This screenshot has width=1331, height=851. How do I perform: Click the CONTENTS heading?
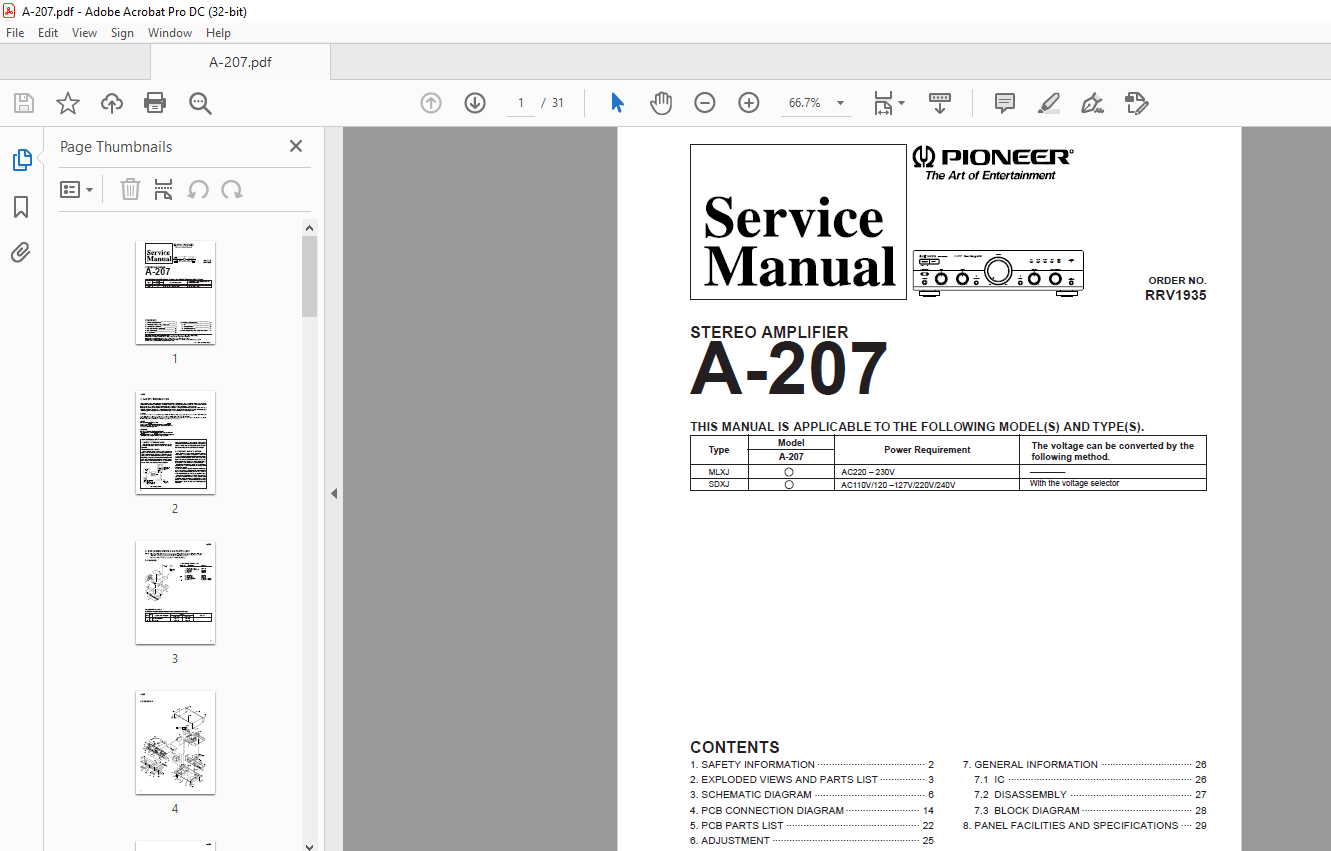point(735,747)
